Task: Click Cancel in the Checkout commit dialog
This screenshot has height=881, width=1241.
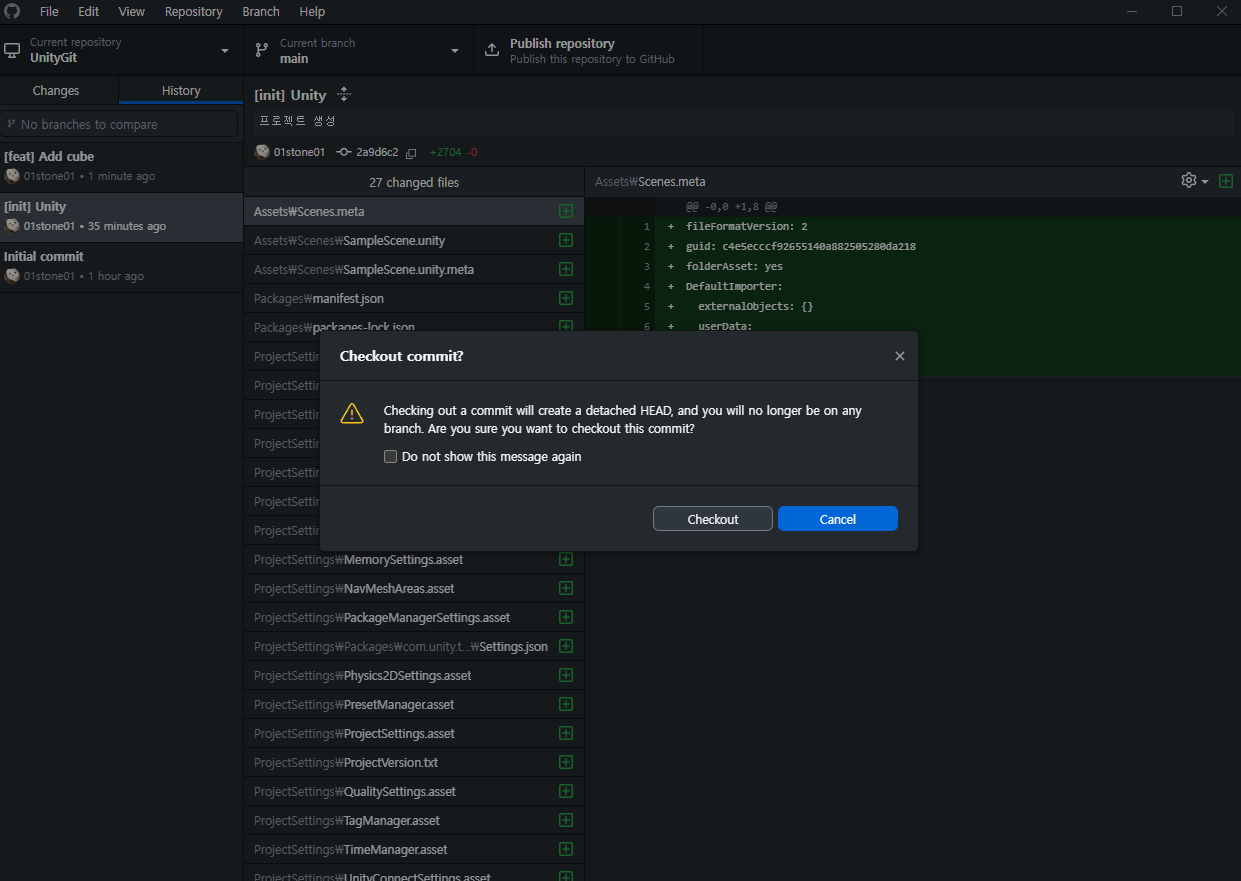Action: tap(837, 519)
